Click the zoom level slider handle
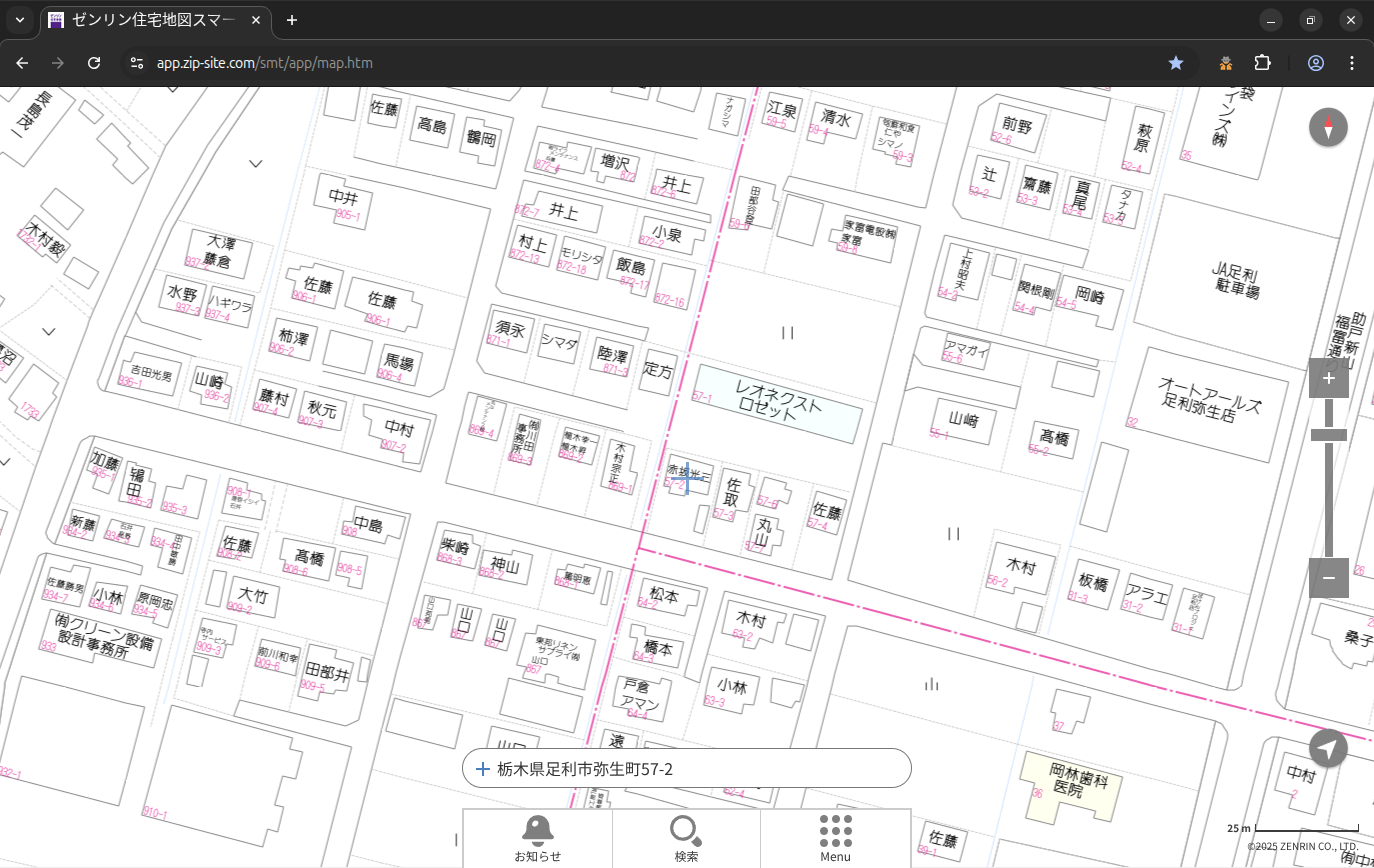 point(1328,435)
